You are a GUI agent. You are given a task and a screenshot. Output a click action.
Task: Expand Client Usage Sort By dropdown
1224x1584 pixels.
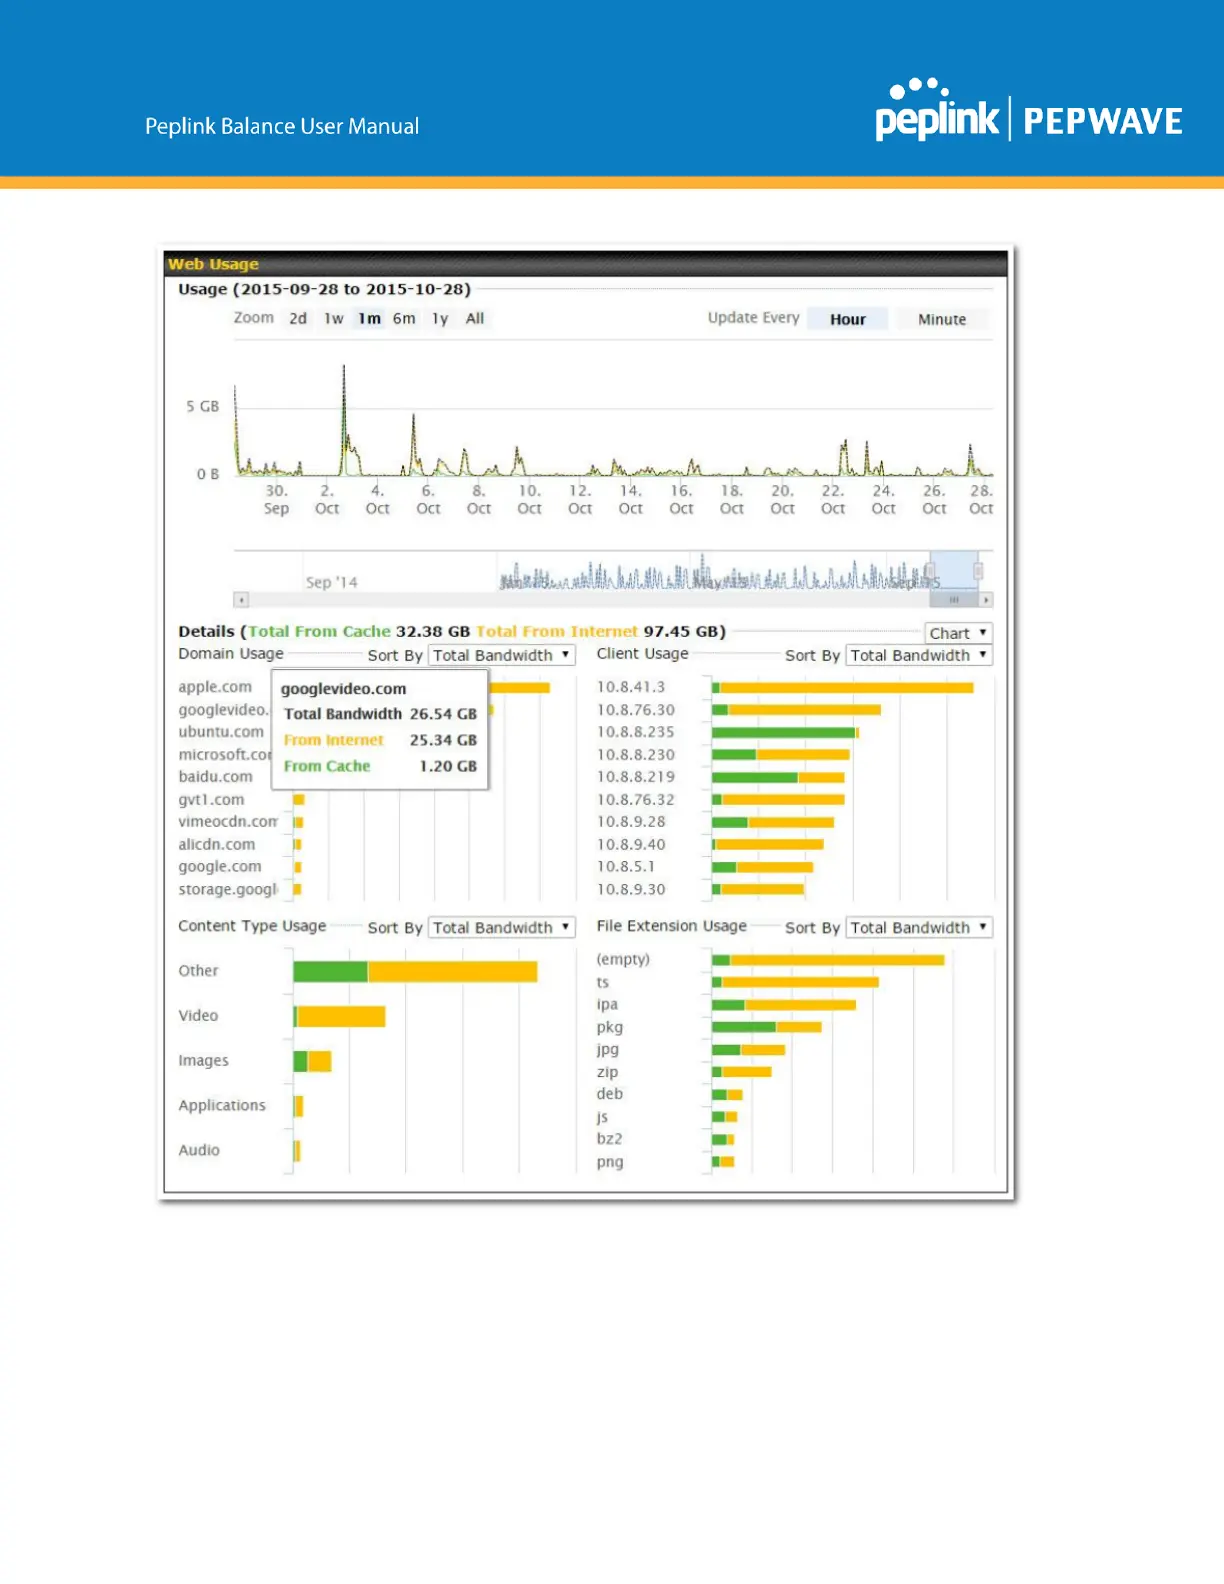tap(918, 655)
